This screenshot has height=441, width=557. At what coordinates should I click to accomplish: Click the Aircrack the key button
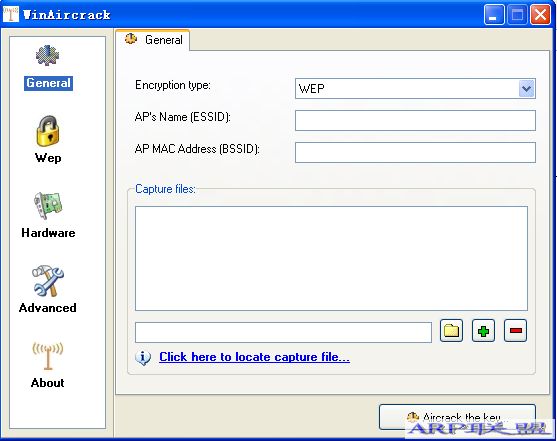click(457, 417)
